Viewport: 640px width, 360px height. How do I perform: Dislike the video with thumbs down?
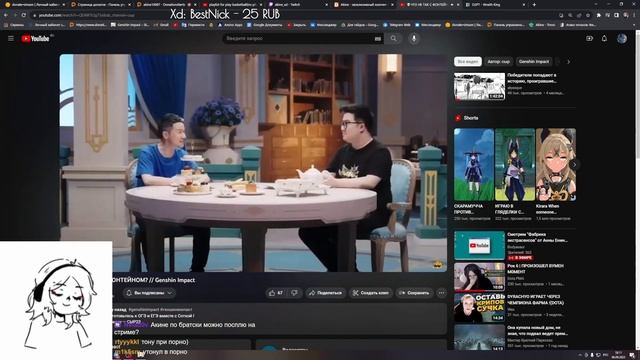pyautogui.click(x=295, y=293)
